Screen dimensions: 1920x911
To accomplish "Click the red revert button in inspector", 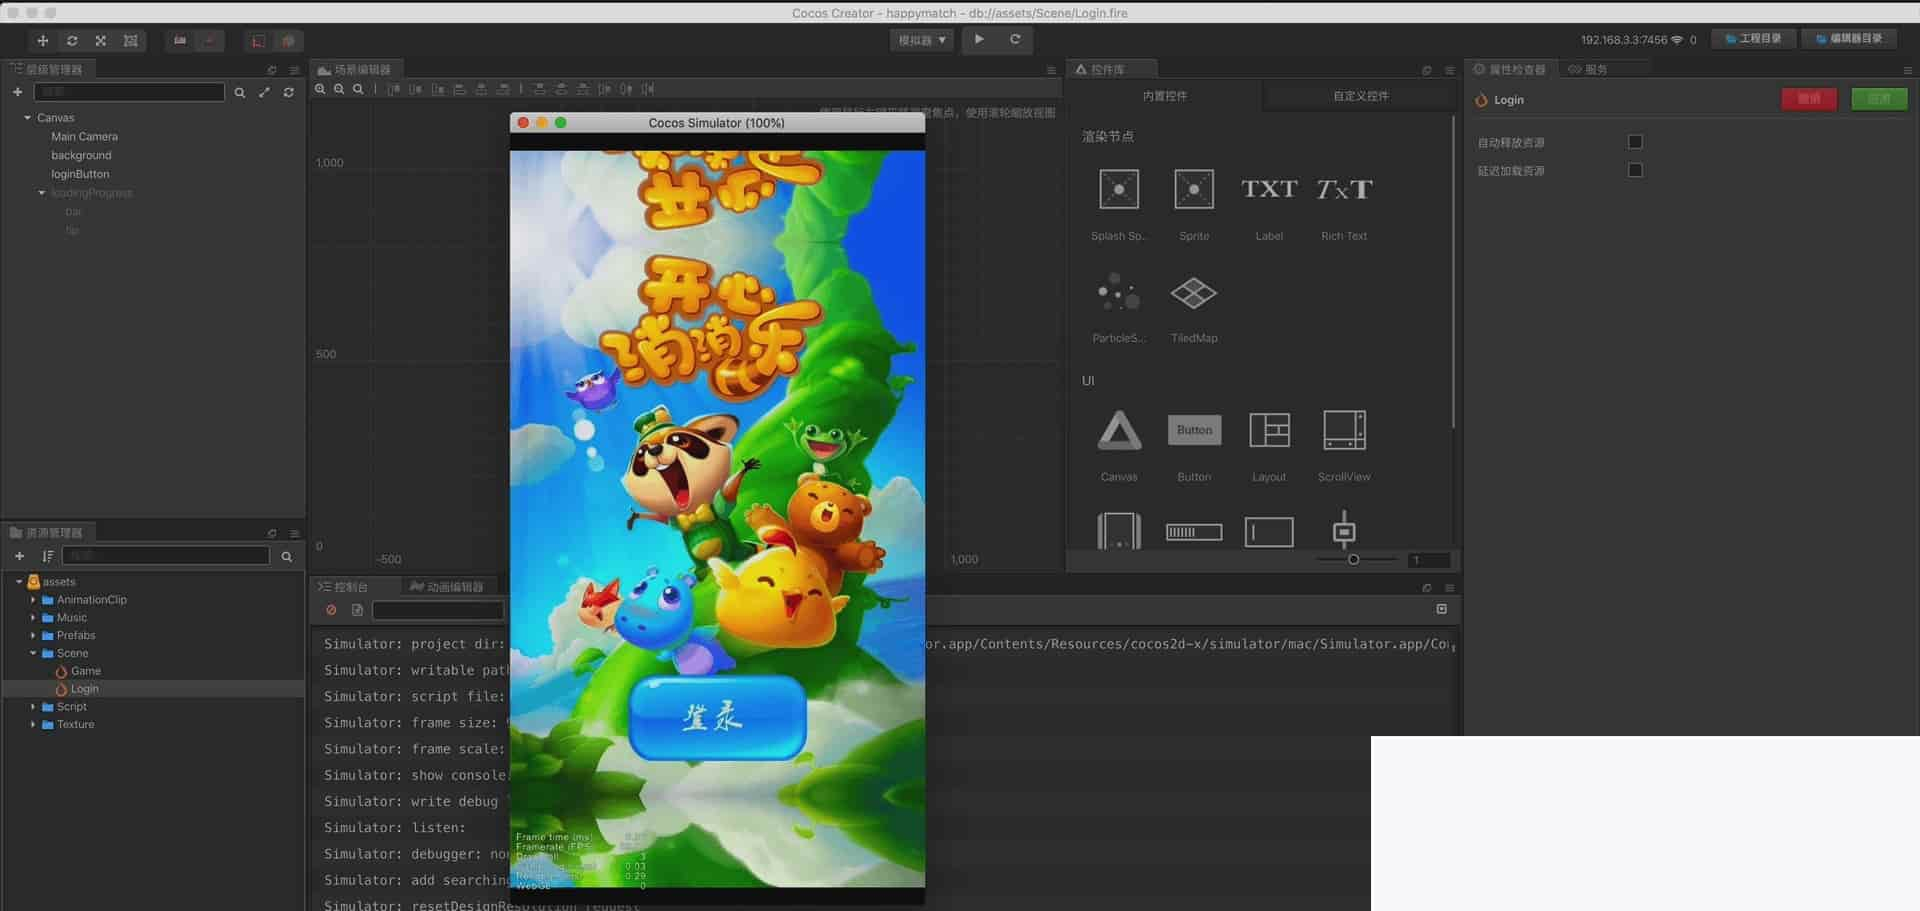I will pos(1808,99).
